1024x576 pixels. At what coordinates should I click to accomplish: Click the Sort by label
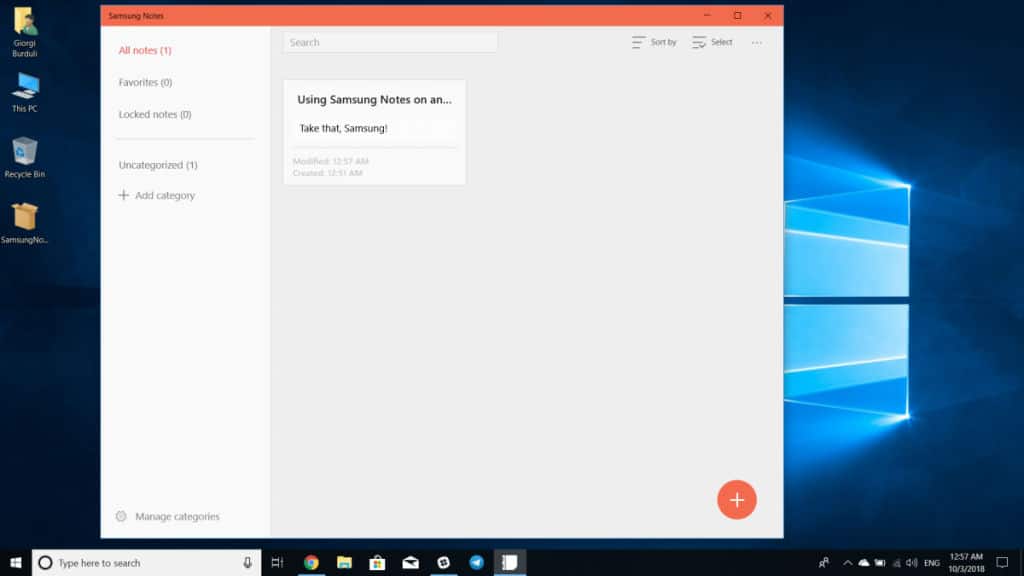(664, 42)
